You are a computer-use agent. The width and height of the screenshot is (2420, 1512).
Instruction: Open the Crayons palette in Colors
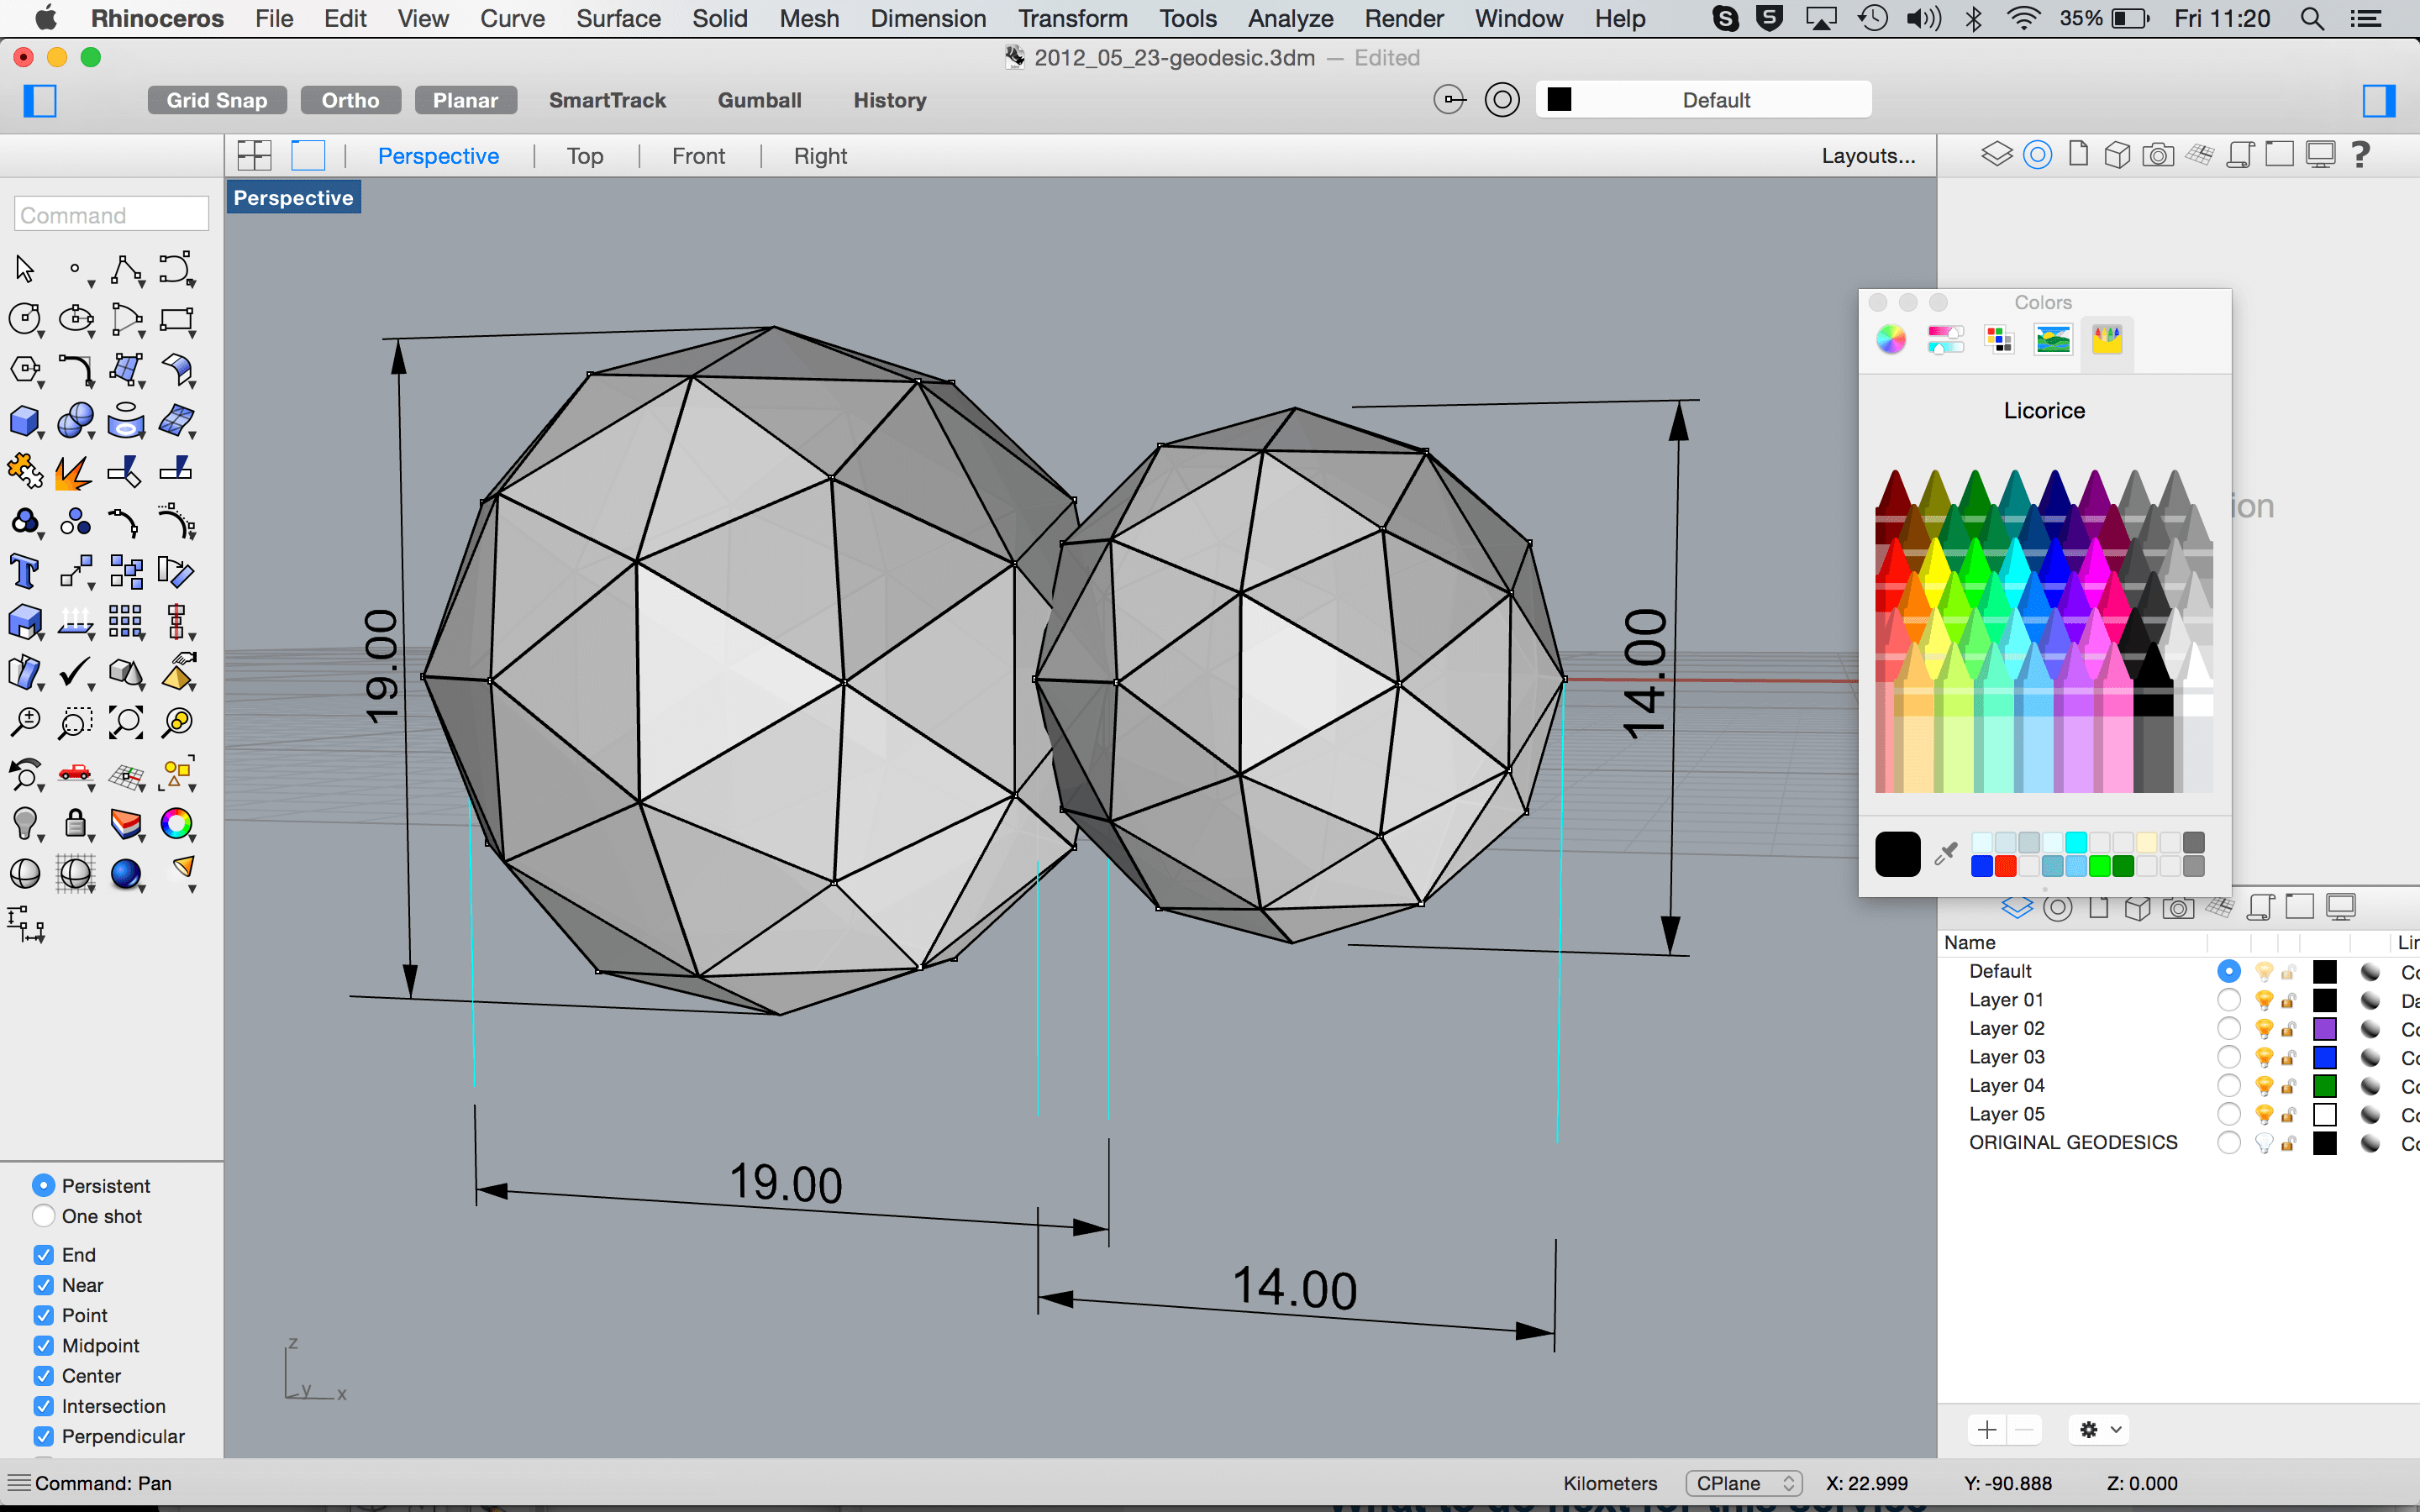pyautogui.click(x=2106, y=340)
